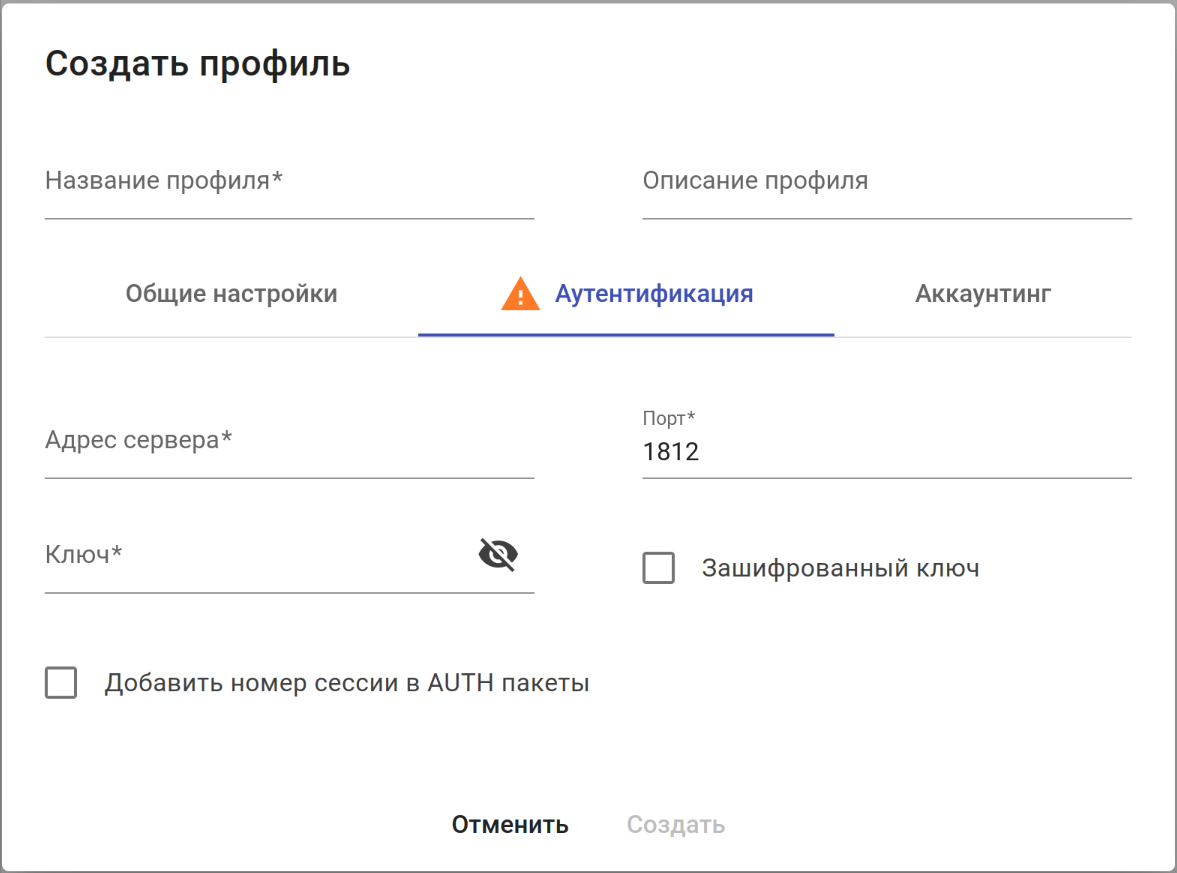Click the underline below Адрес сервера
This screenshot has width=1177, height=873.
[289, 478]
